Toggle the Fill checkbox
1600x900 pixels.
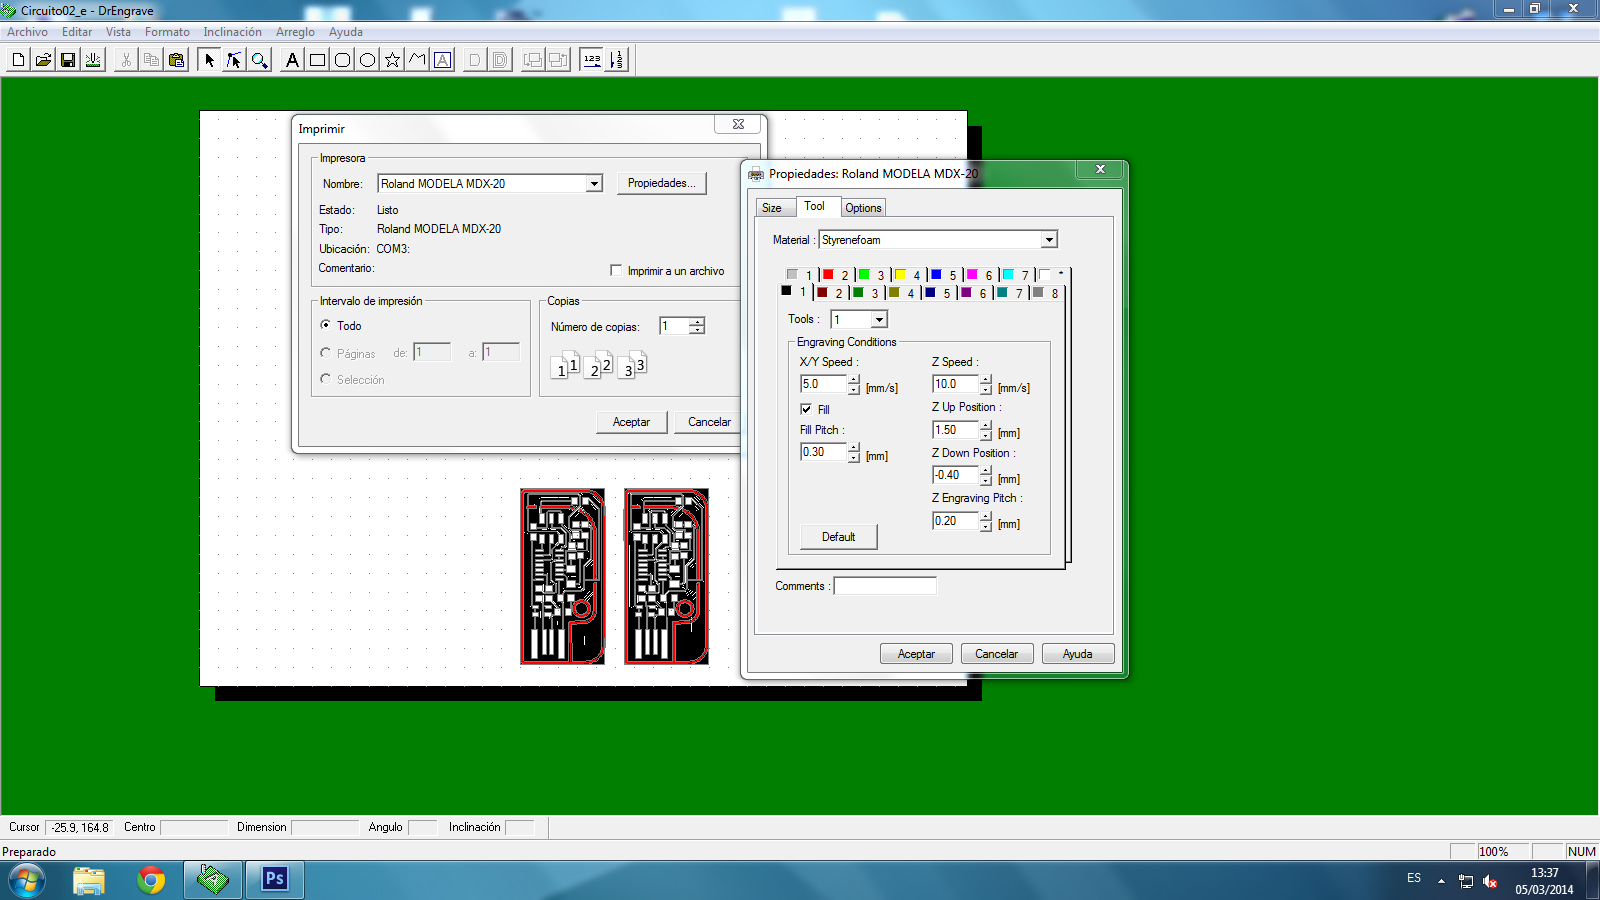[x=806, y=409]
